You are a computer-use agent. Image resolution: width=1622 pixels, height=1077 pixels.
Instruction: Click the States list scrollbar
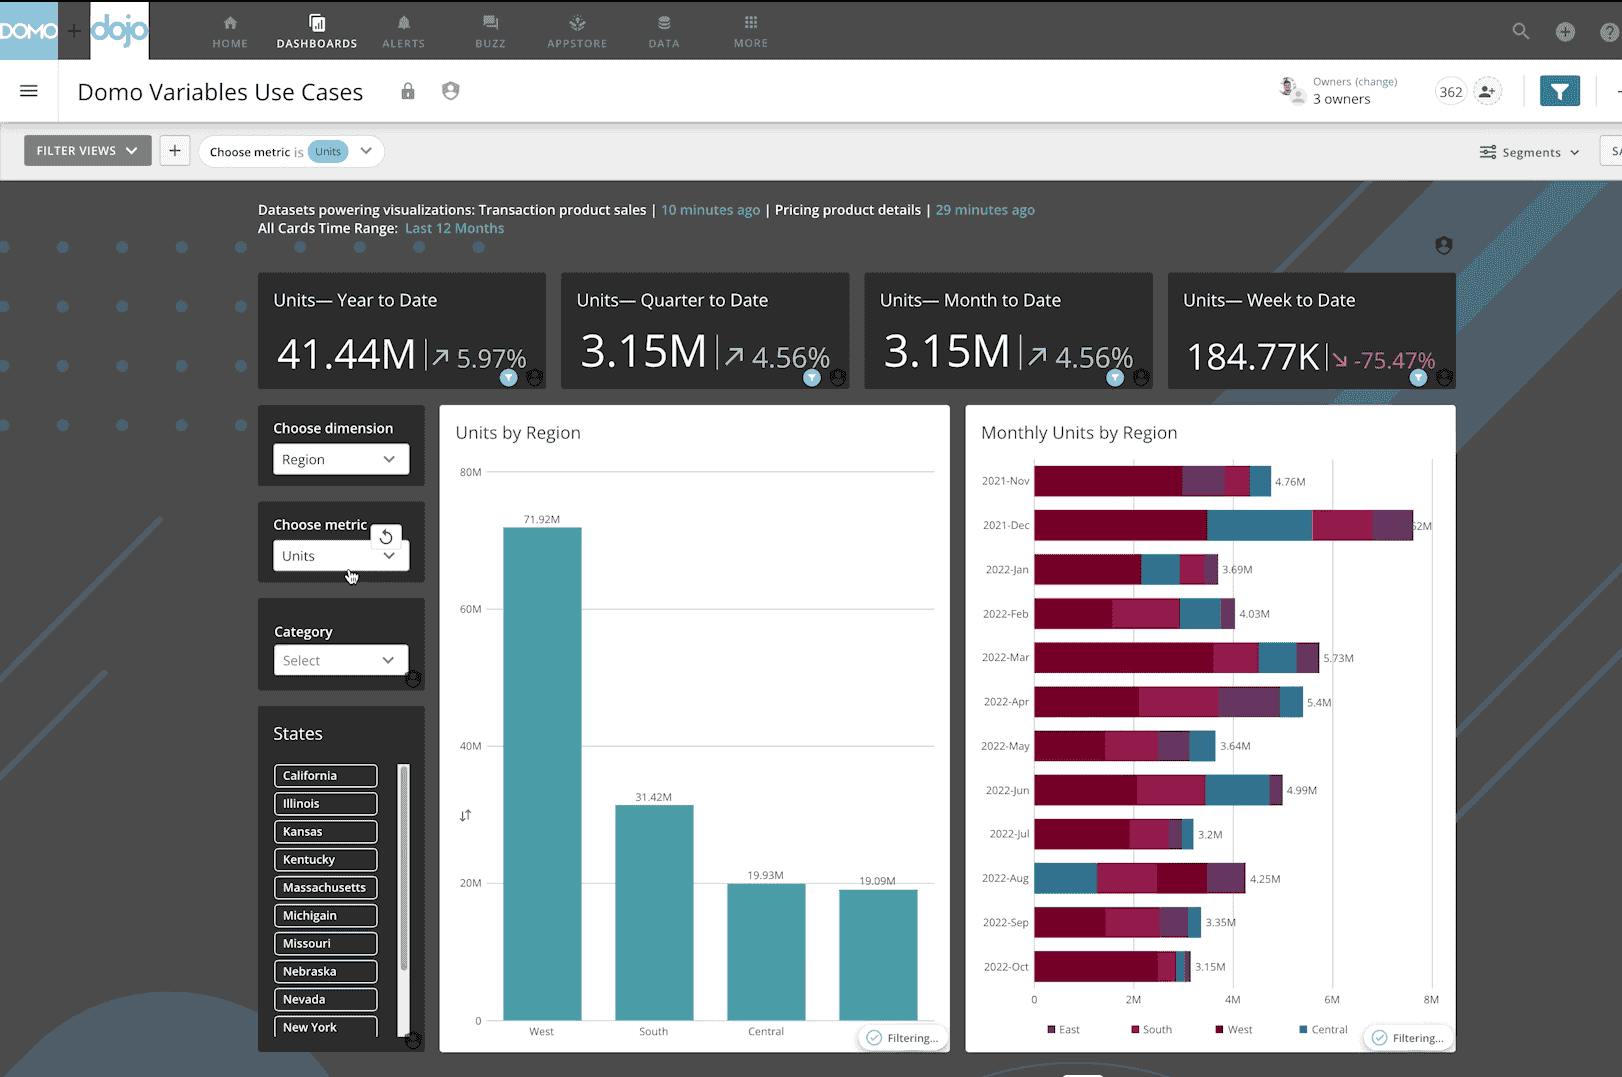click(404, 868)
